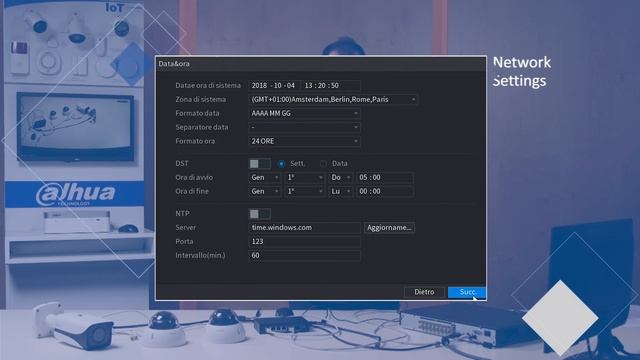Open the Ora di fine week-number dropdown
The height and width of the screenshot is (360, 640).
[304, 191]
